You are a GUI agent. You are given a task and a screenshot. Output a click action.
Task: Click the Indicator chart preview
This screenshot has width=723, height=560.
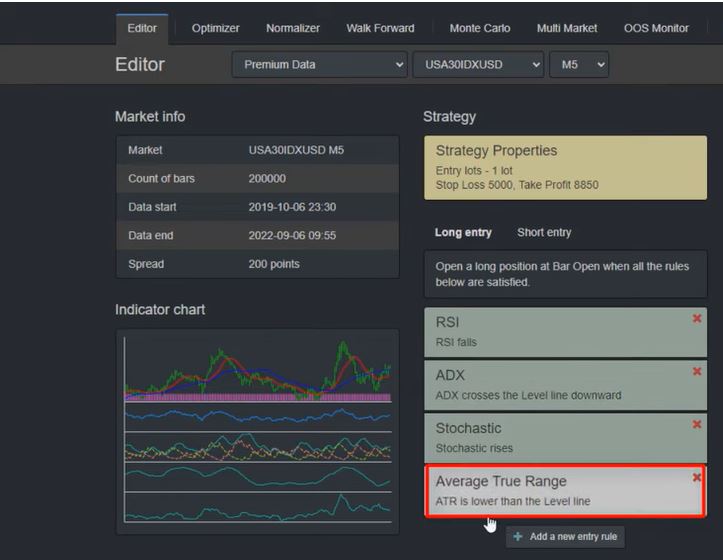pyautogui.click(x=257, y=428)
